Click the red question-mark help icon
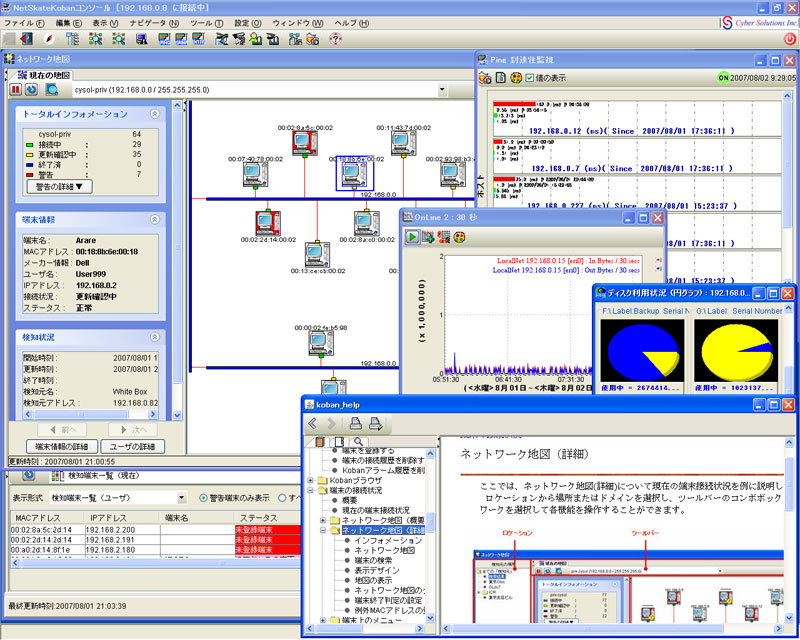Screen dimensions: 800x640 tap(335, 39)
